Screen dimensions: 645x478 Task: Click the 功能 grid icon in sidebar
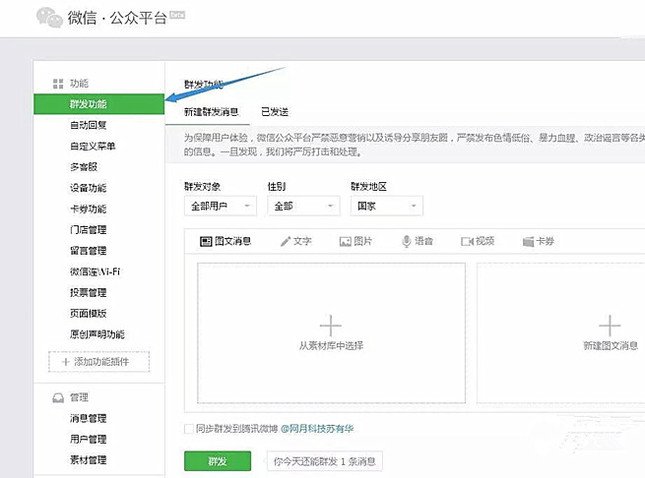tap(58, 84)
